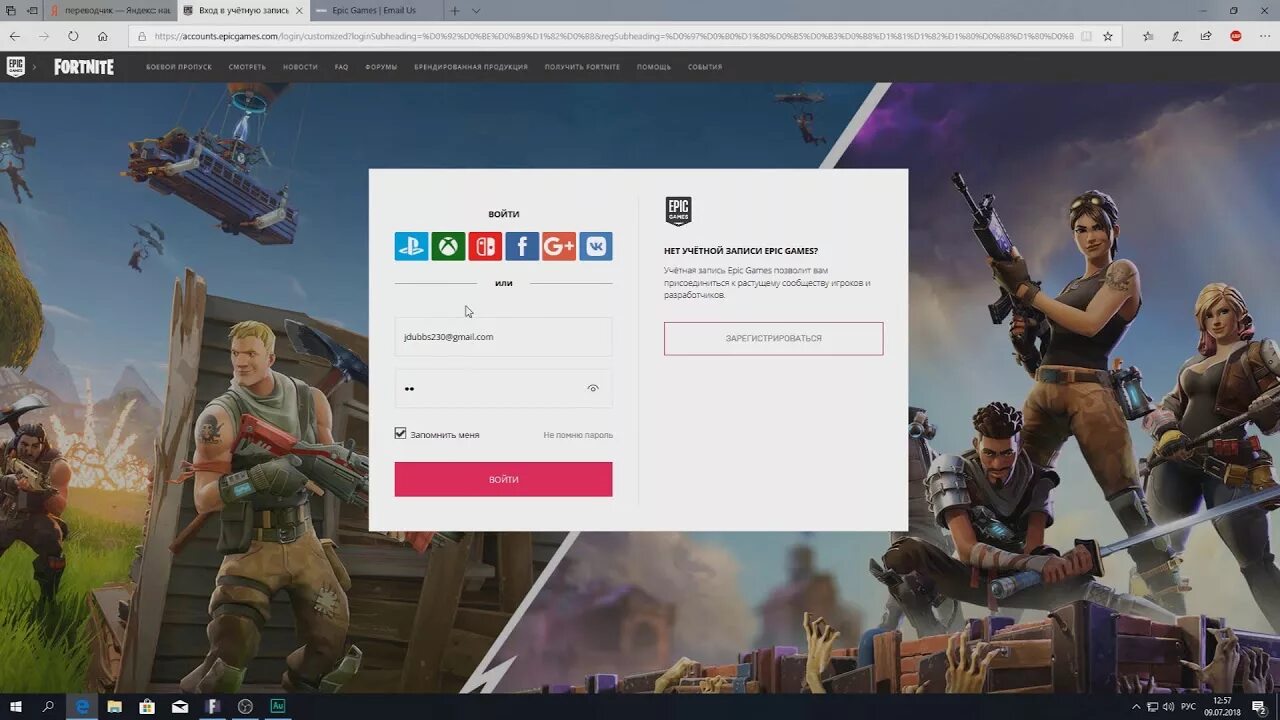The width and height of the screenshot is (1280, 720).
Task: Click the set tabs aside icon
Action: click(32, 10)
